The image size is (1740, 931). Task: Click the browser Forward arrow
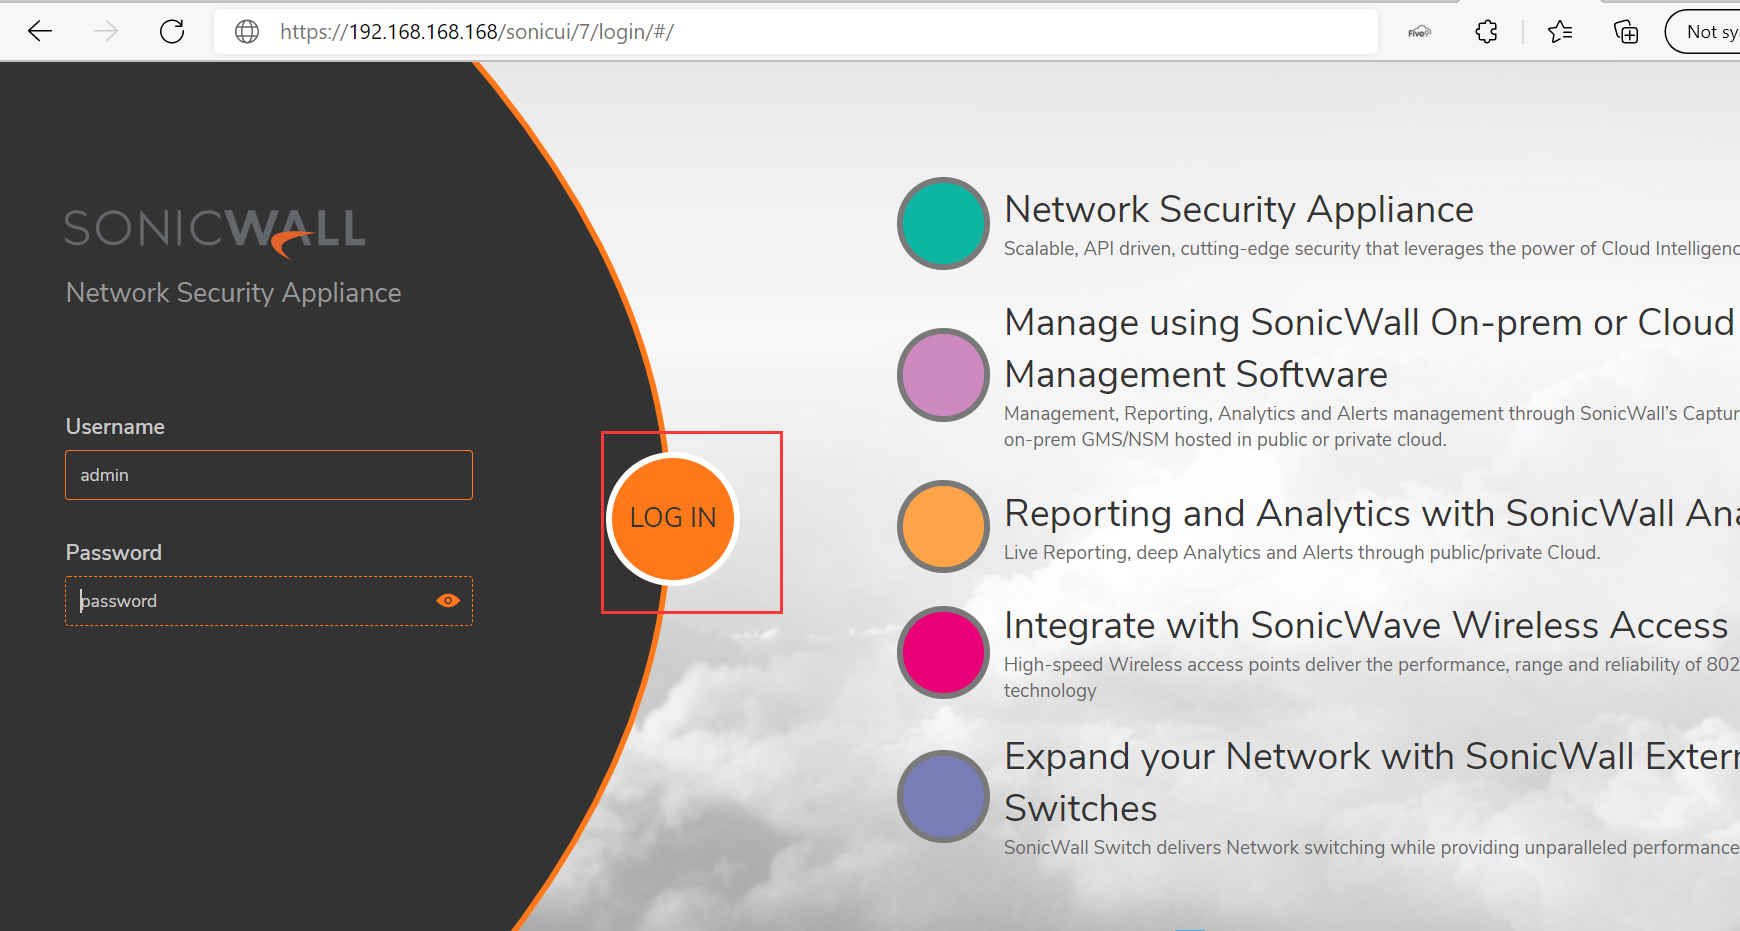pyautogui.click(x=106, y=31)
